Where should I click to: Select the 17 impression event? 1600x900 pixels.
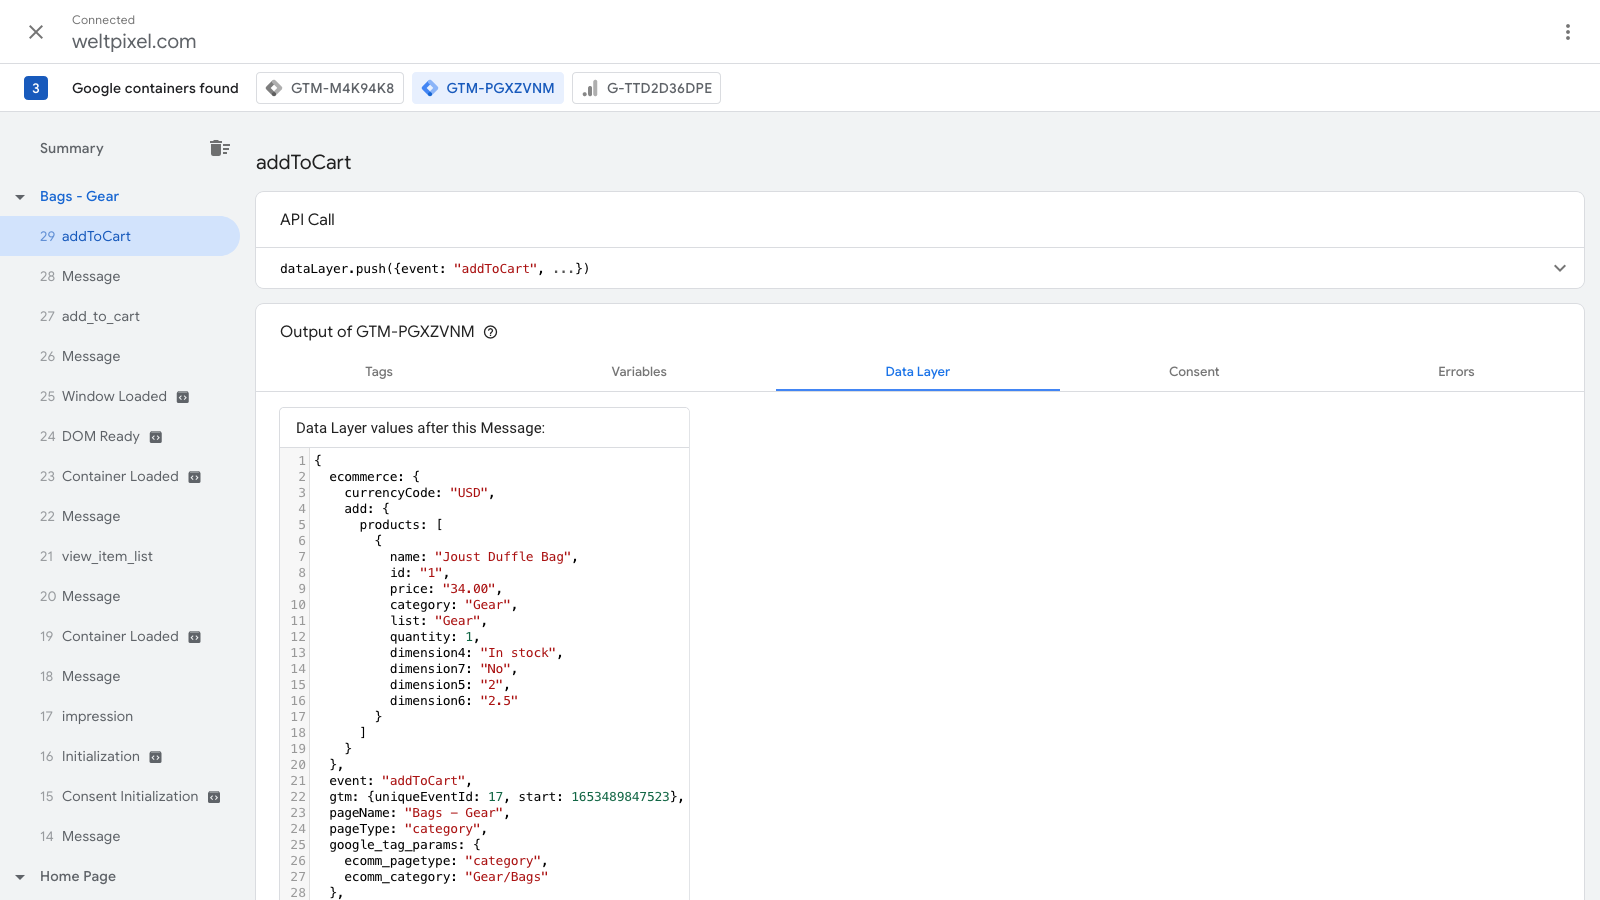click(120, 716)
